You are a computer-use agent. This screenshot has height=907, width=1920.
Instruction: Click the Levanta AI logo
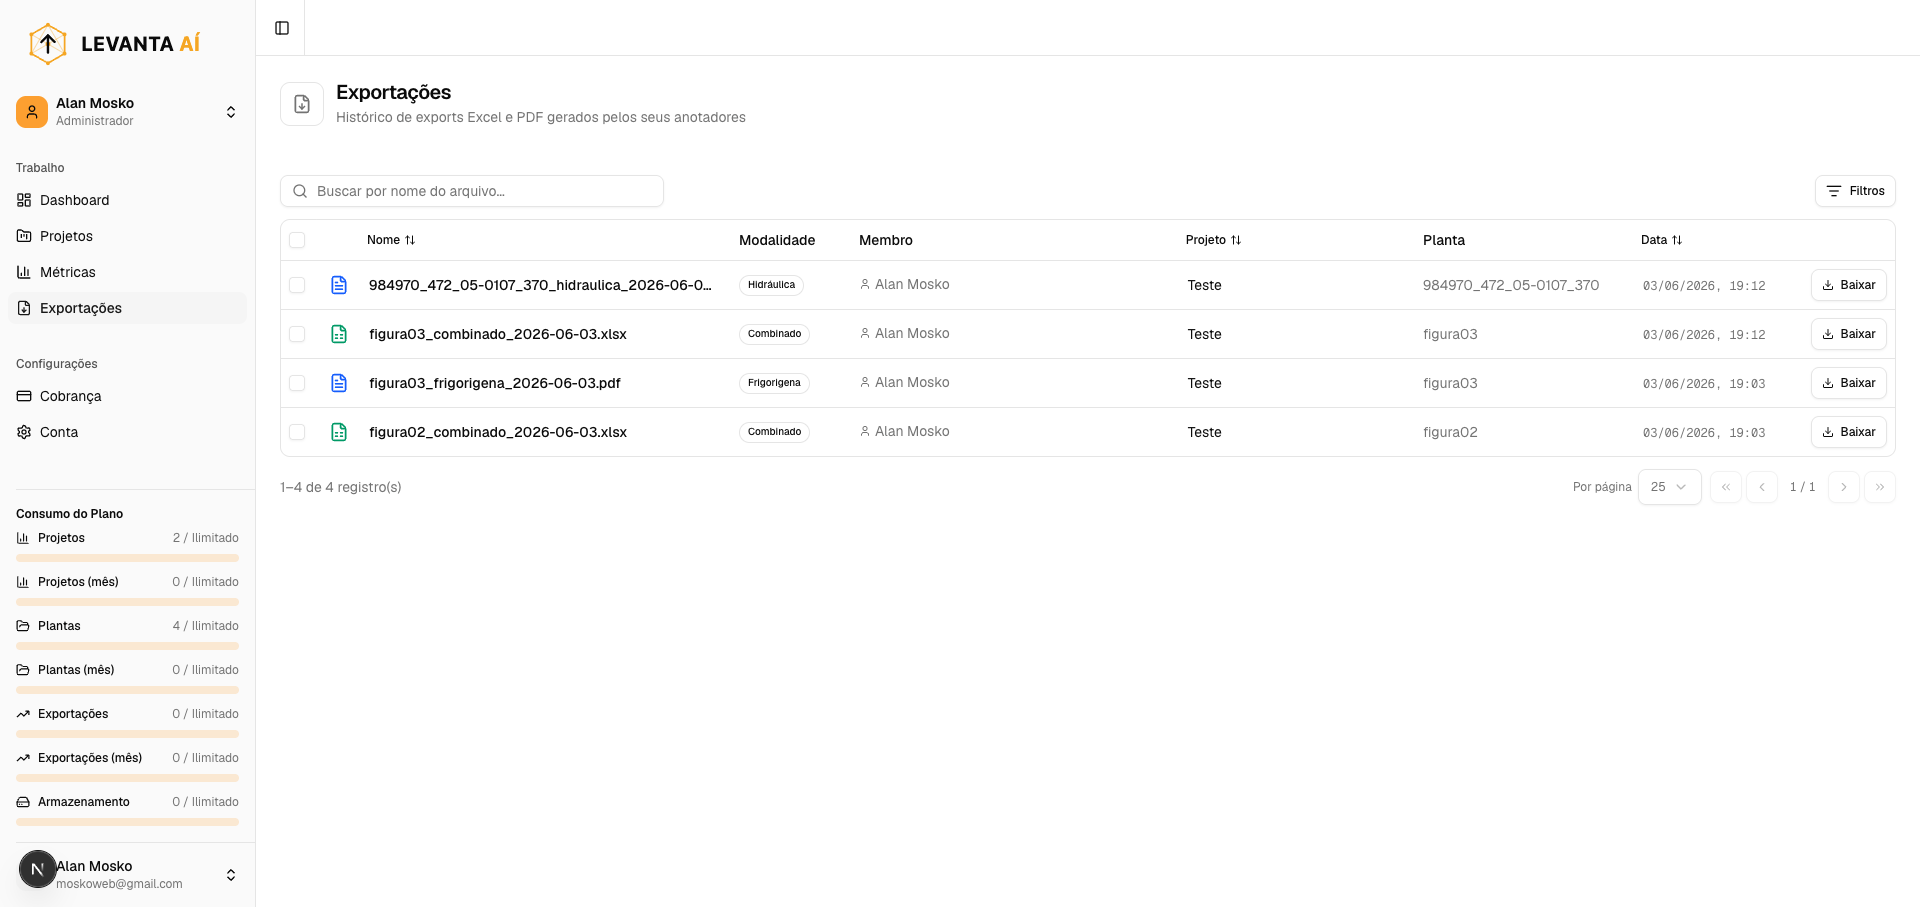[115, 43]
